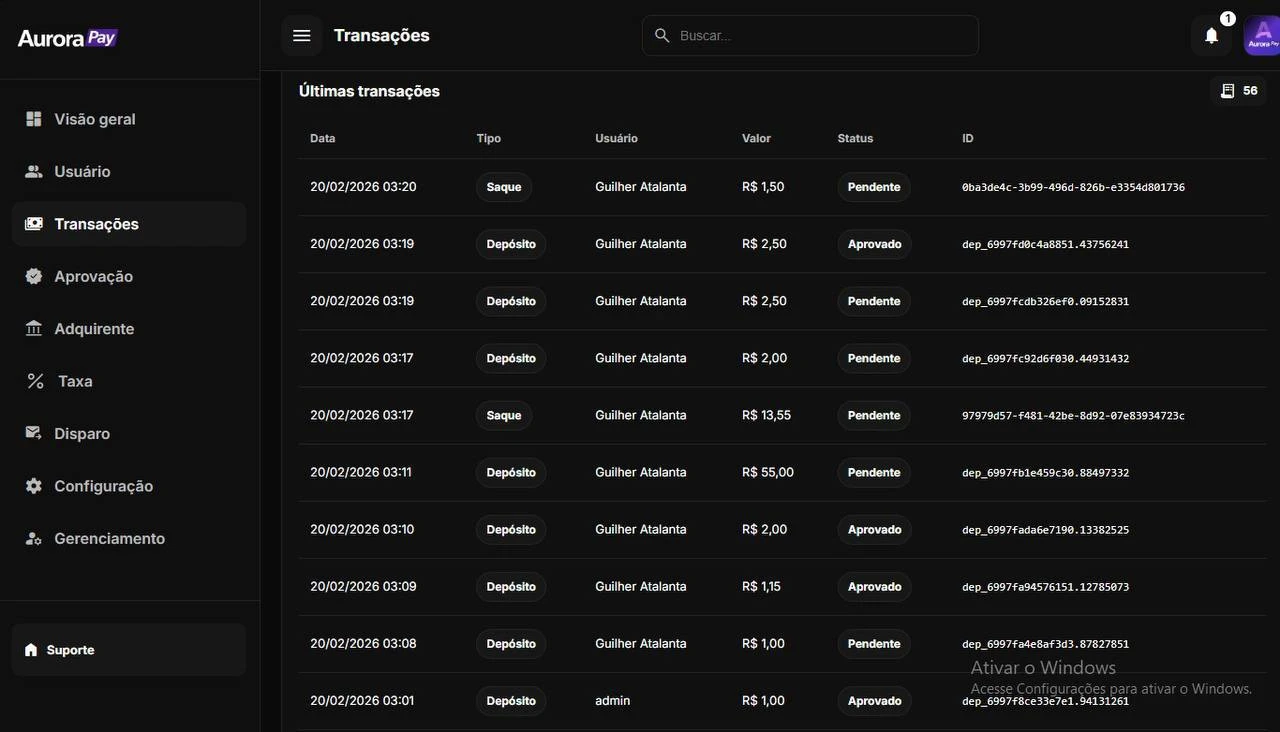The height and width of the screenshot is (732, 1280).
Task: Click the Aurora Pay logo
Action: (68, 39)
